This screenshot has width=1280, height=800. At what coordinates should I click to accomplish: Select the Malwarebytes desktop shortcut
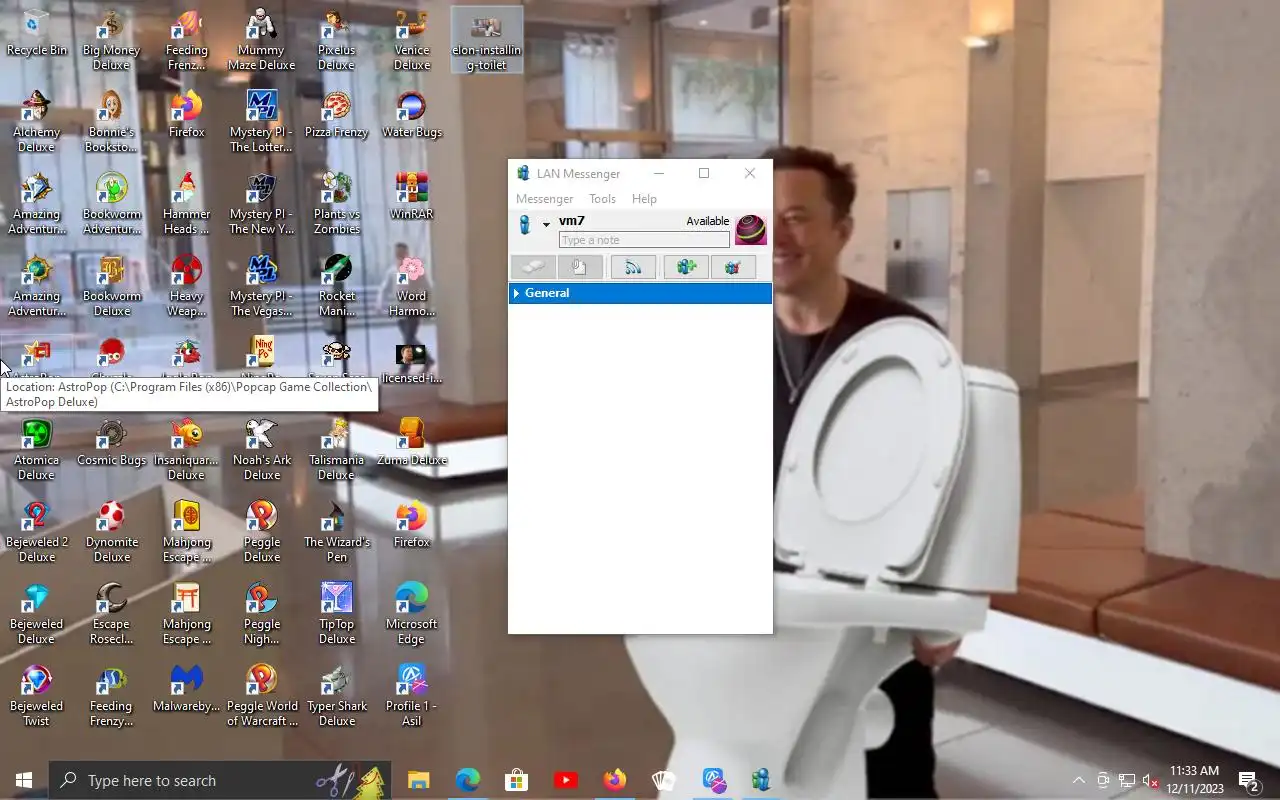(x=186, y=688)
